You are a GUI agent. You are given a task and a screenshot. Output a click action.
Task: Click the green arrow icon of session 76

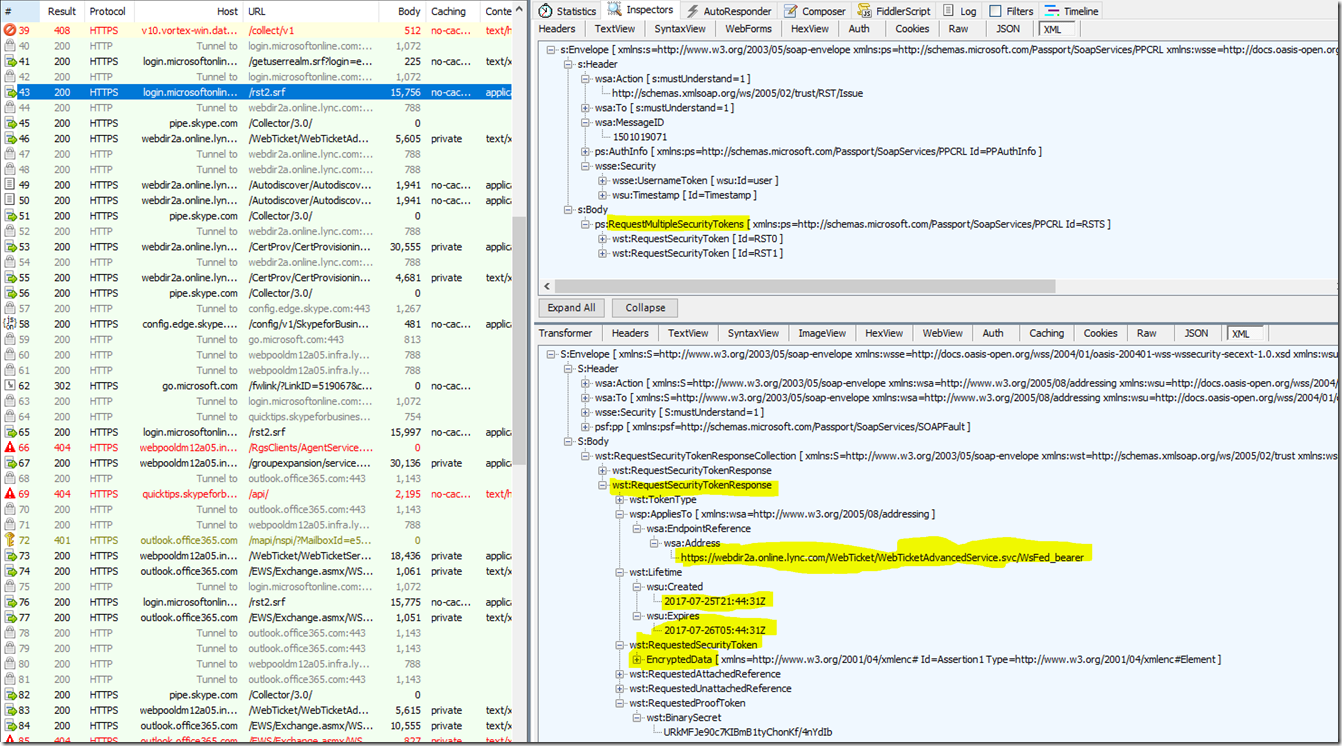(10, 602)
